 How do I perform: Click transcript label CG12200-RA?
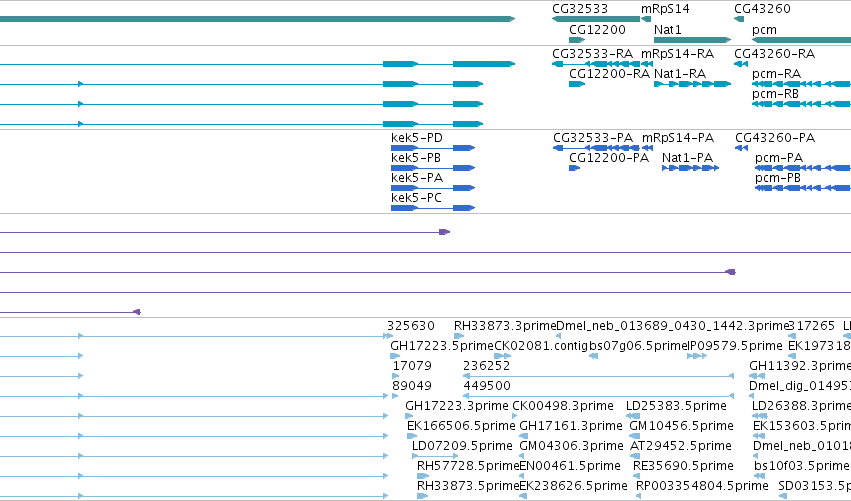[609, 74]
